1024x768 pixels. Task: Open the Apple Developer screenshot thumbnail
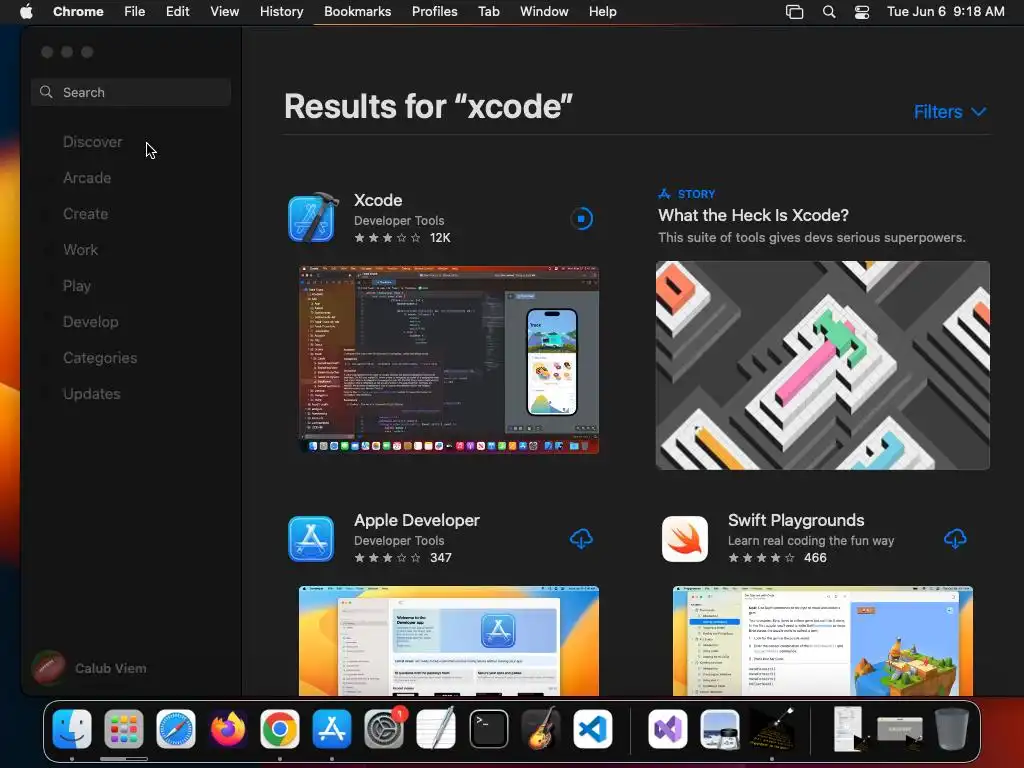pos(449,641)
